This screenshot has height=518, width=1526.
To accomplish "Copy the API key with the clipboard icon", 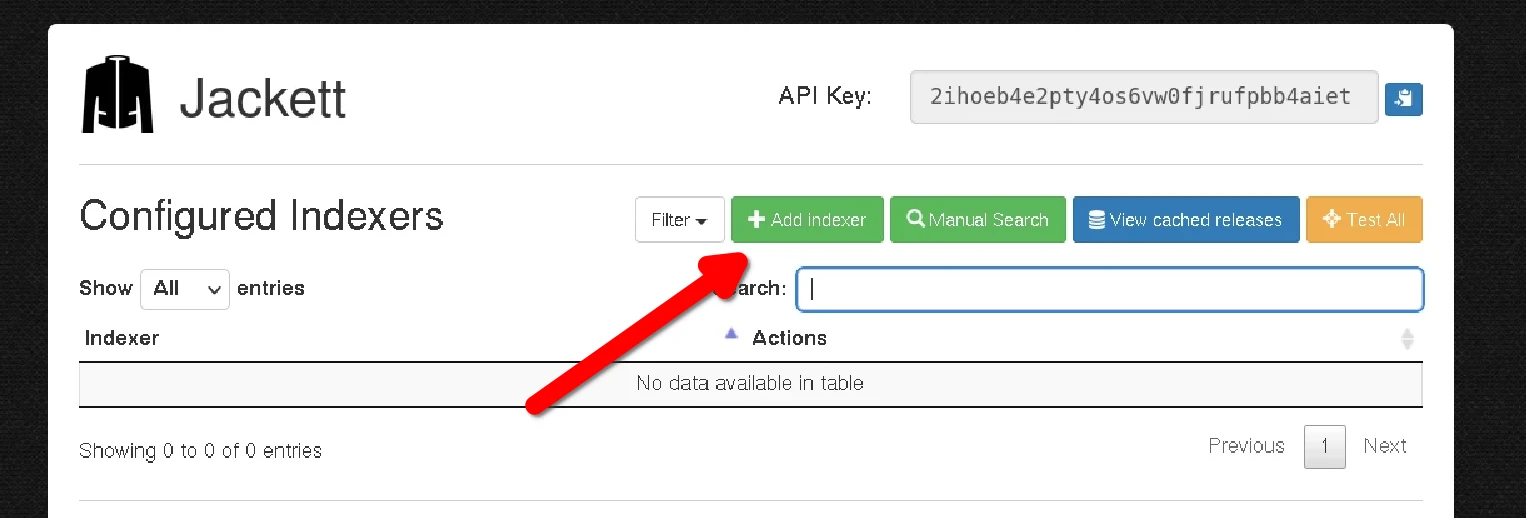I will point(1403,98).
